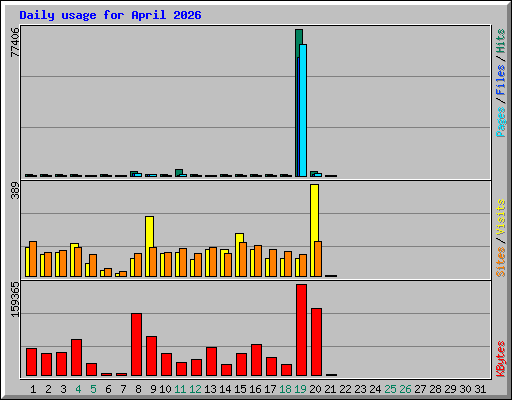Click the 'Daily usage for April 2026' title
Viewport: 512px width, 400px height.
click(x=110, y=15)
